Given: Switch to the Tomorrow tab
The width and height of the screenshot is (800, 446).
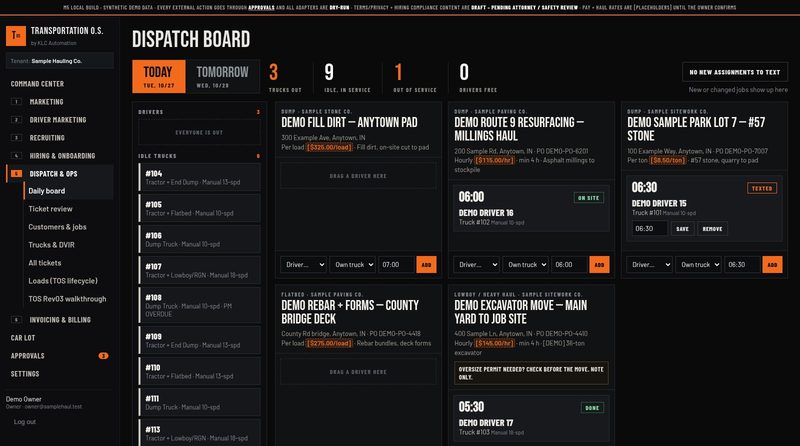Looking at the screenshot, I should point(222,77).
